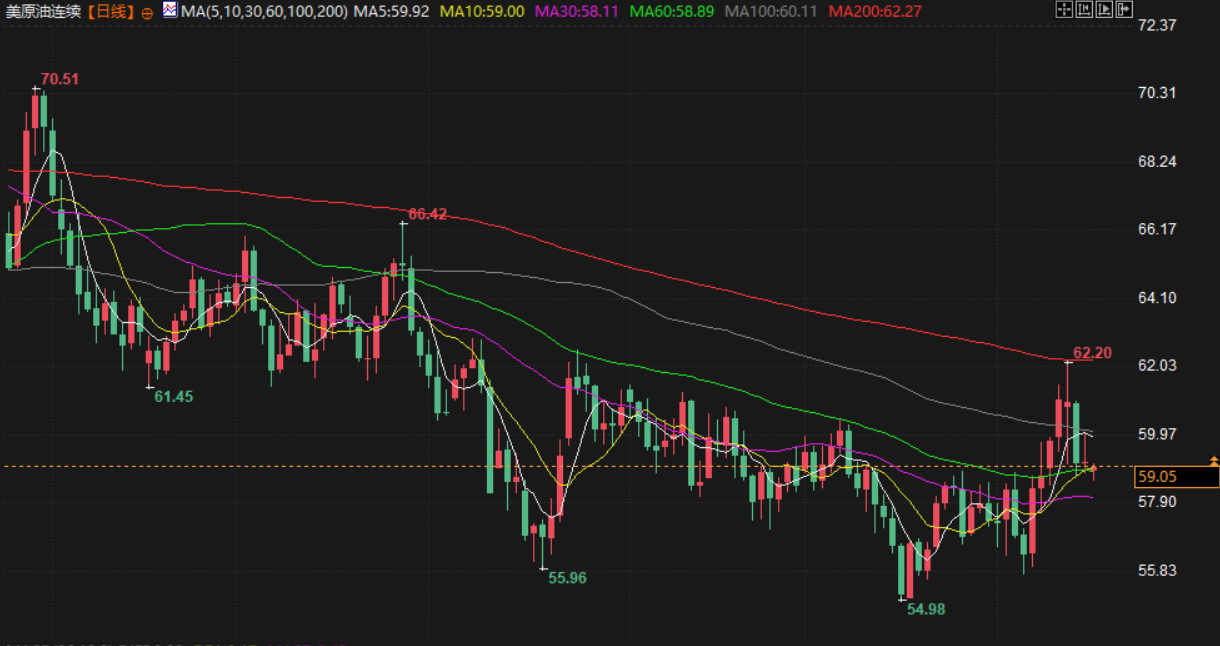Click the orange circled-plus icon beside 日线

[147, 13]
